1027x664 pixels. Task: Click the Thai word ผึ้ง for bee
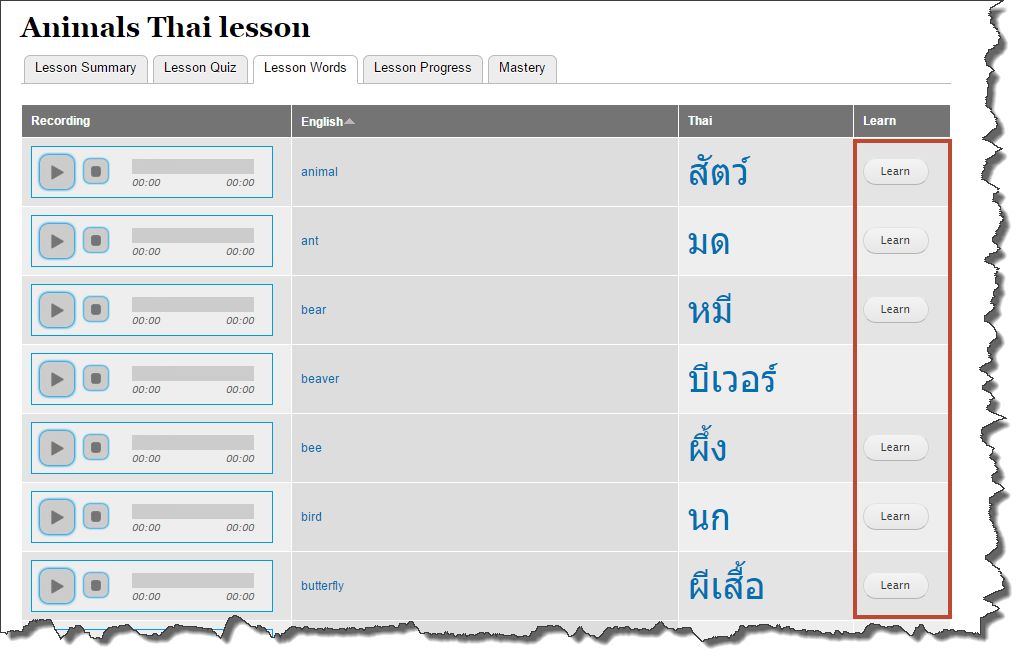pos(707,446)
